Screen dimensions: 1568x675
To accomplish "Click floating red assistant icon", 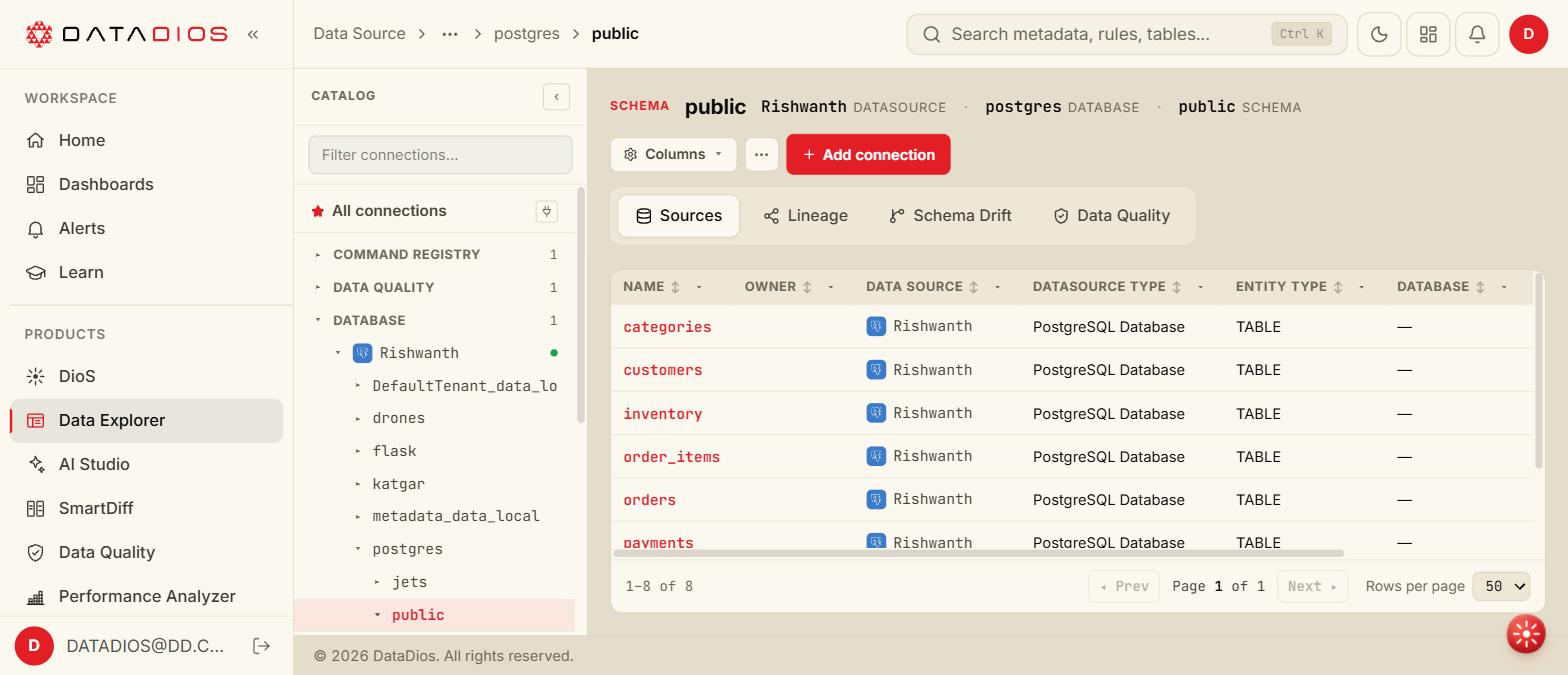I will [x=1526, y=633].
